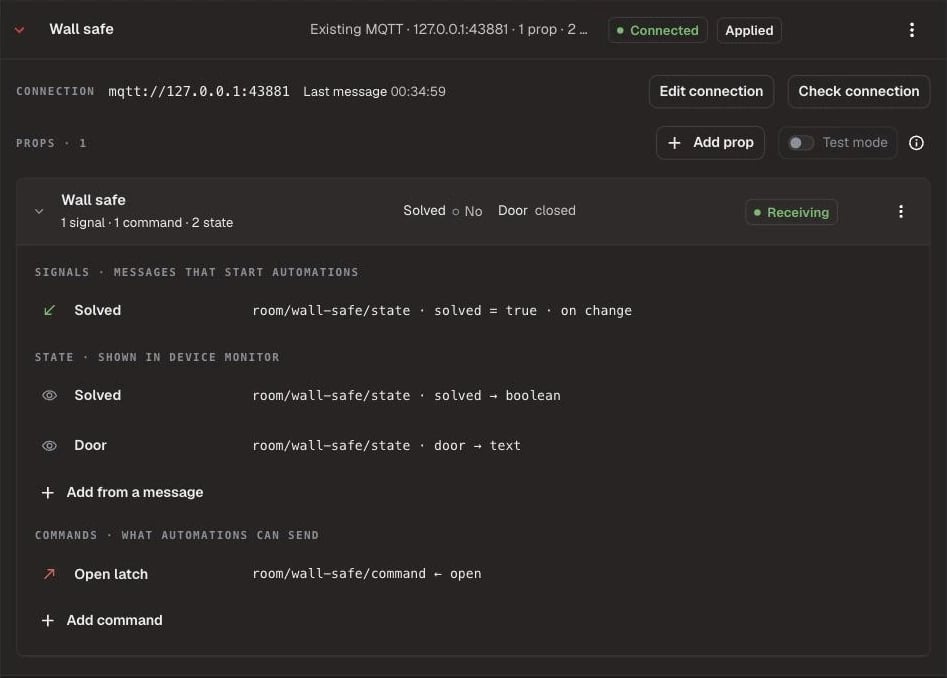
Task: Click mqtt://127.0.0.1:43881 connection address
Action: [x=199, y=91]
